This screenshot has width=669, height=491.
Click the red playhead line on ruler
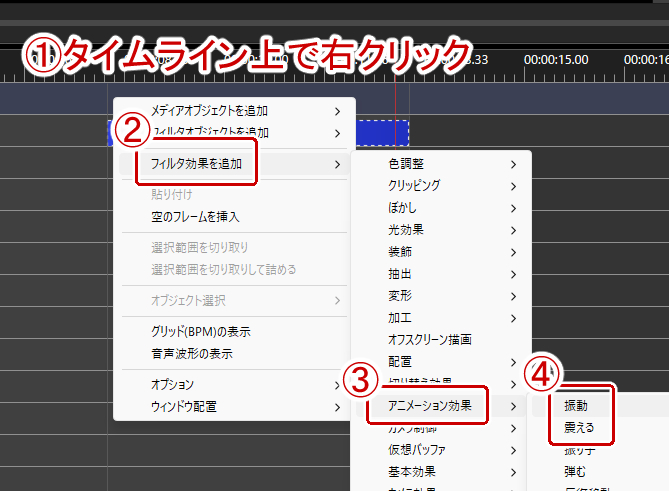tap(396, 78)
